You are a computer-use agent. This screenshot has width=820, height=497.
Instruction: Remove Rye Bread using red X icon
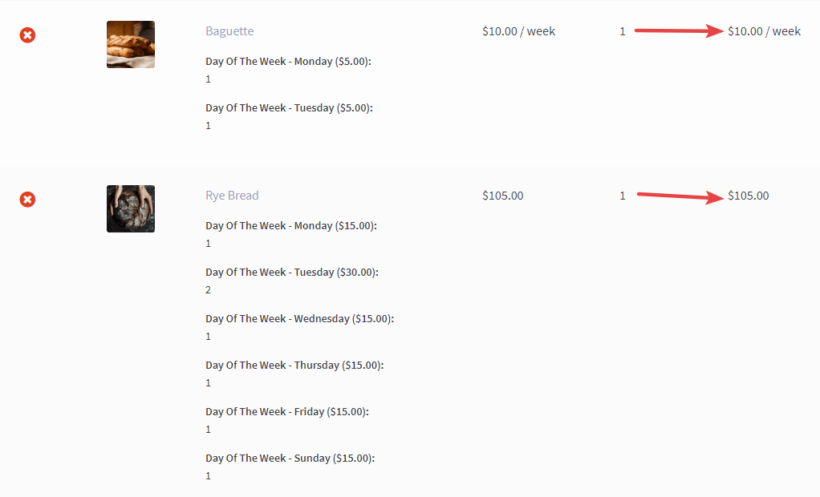coord(28,199)
